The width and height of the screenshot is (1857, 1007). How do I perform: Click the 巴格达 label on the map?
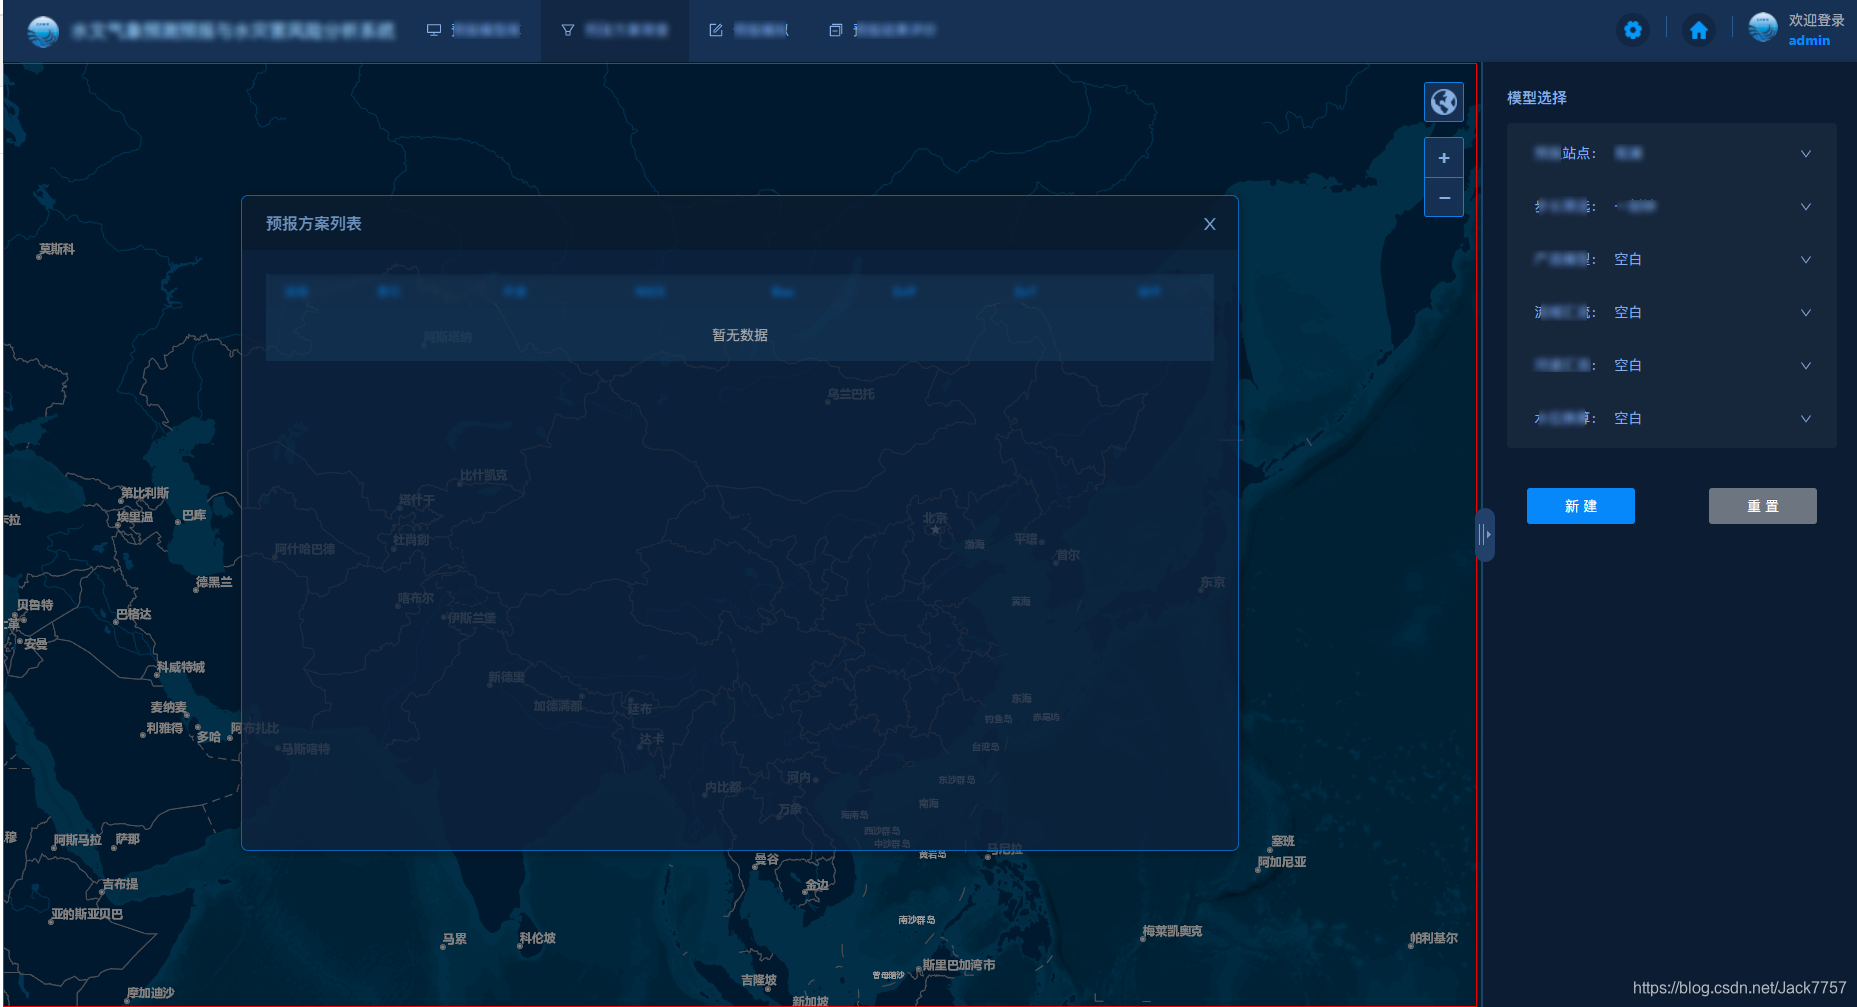pyautogui.click(x=134, y=614)
